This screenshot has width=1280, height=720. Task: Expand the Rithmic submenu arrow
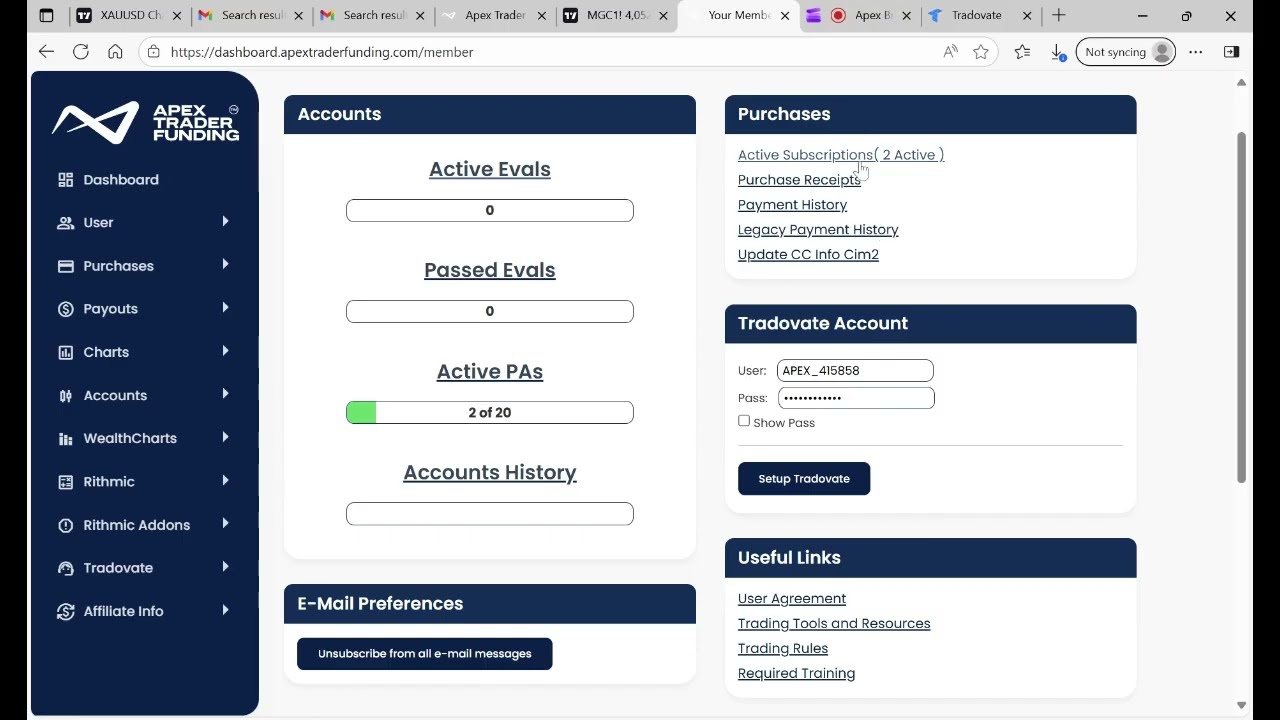pos(225,481)
